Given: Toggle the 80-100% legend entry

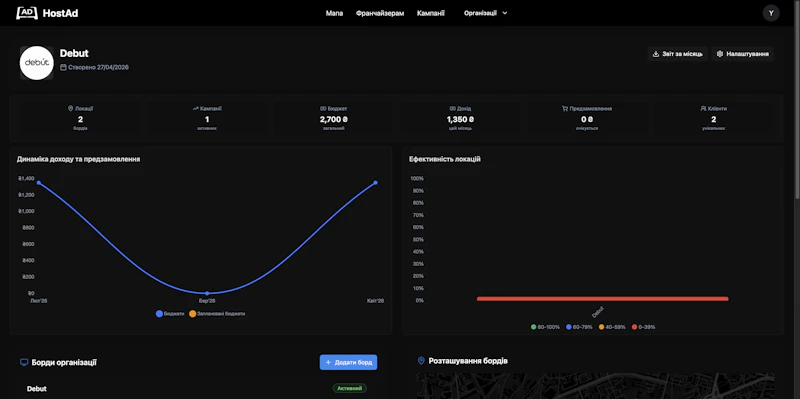Looking at the screenshot, I should [x=545, y=327].
